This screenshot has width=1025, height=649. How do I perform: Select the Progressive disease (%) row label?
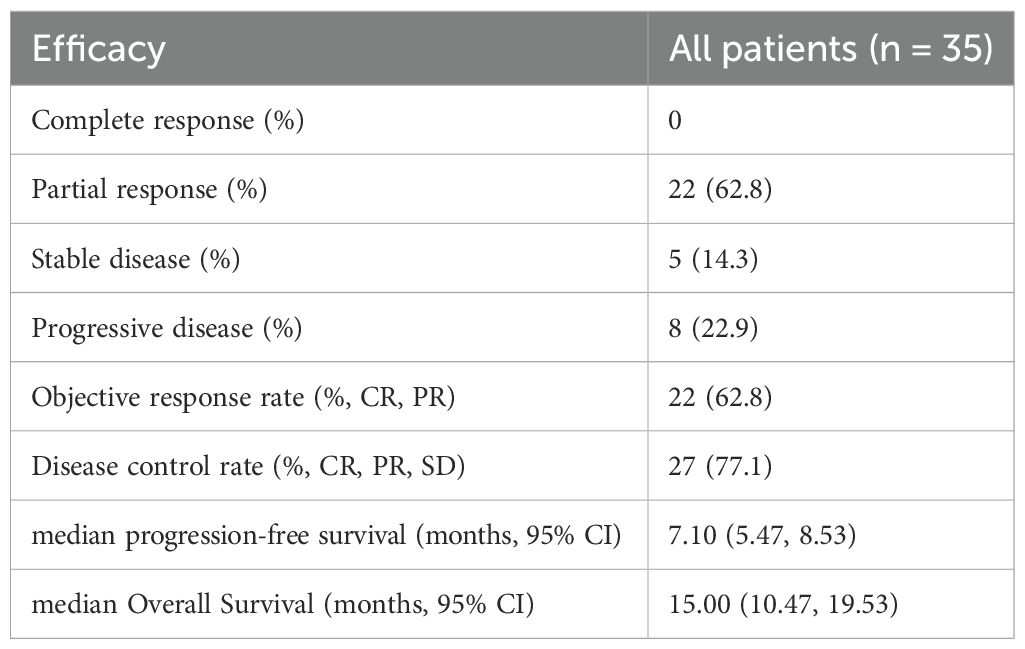click(166, 328)
